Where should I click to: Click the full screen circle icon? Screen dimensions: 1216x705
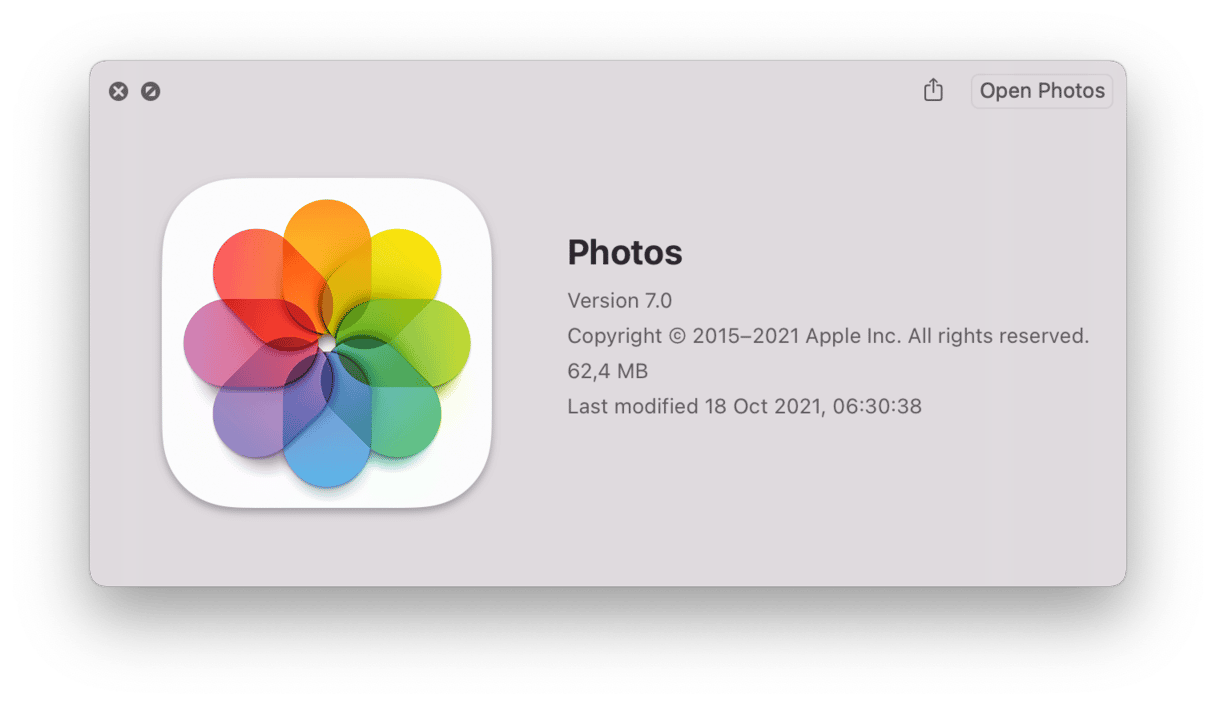pyautogui.click(x=150, y=92)
